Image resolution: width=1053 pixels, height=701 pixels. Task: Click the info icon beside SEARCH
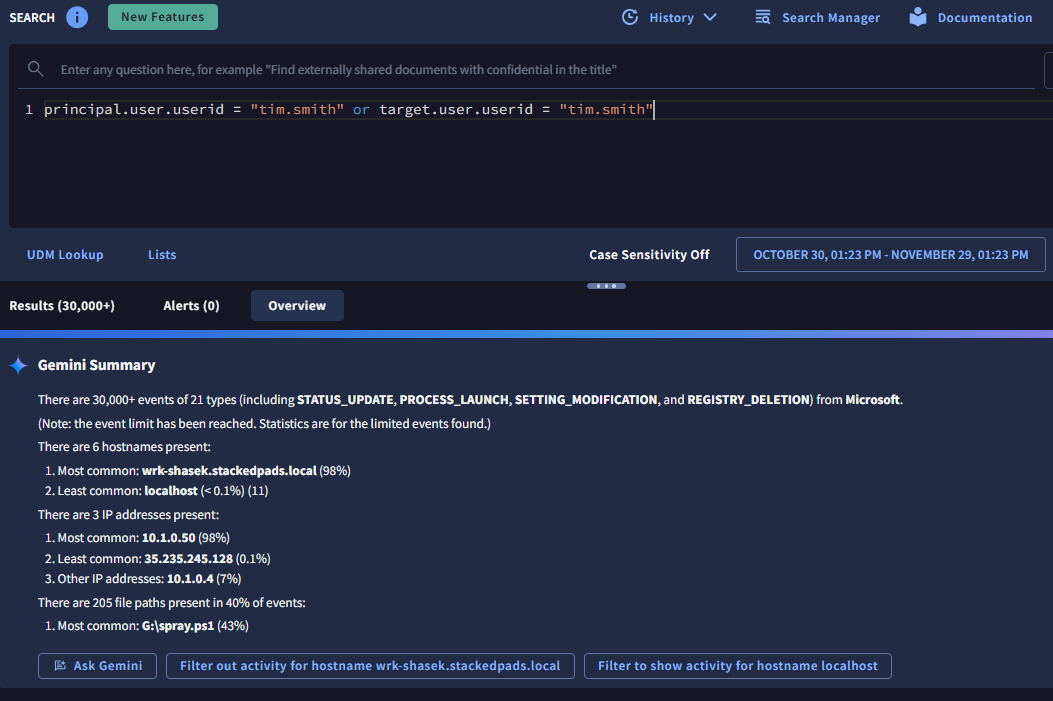click(77, 17)
